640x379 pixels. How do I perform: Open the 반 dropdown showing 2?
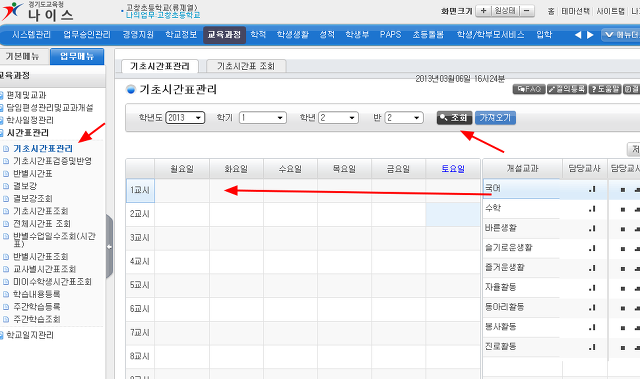(404, 118)
